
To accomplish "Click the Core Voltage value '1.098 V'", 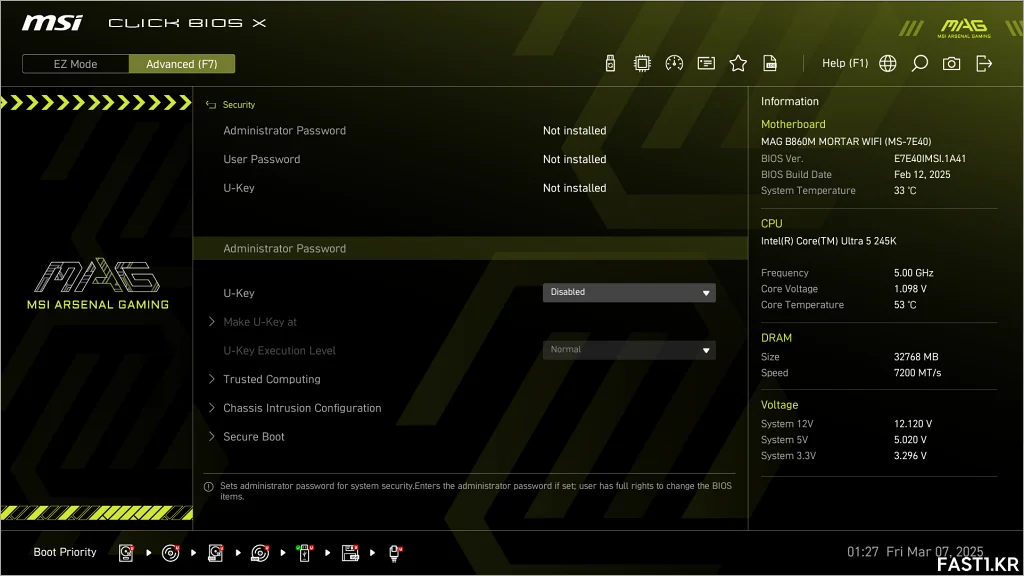I will (x=910, y=289).
